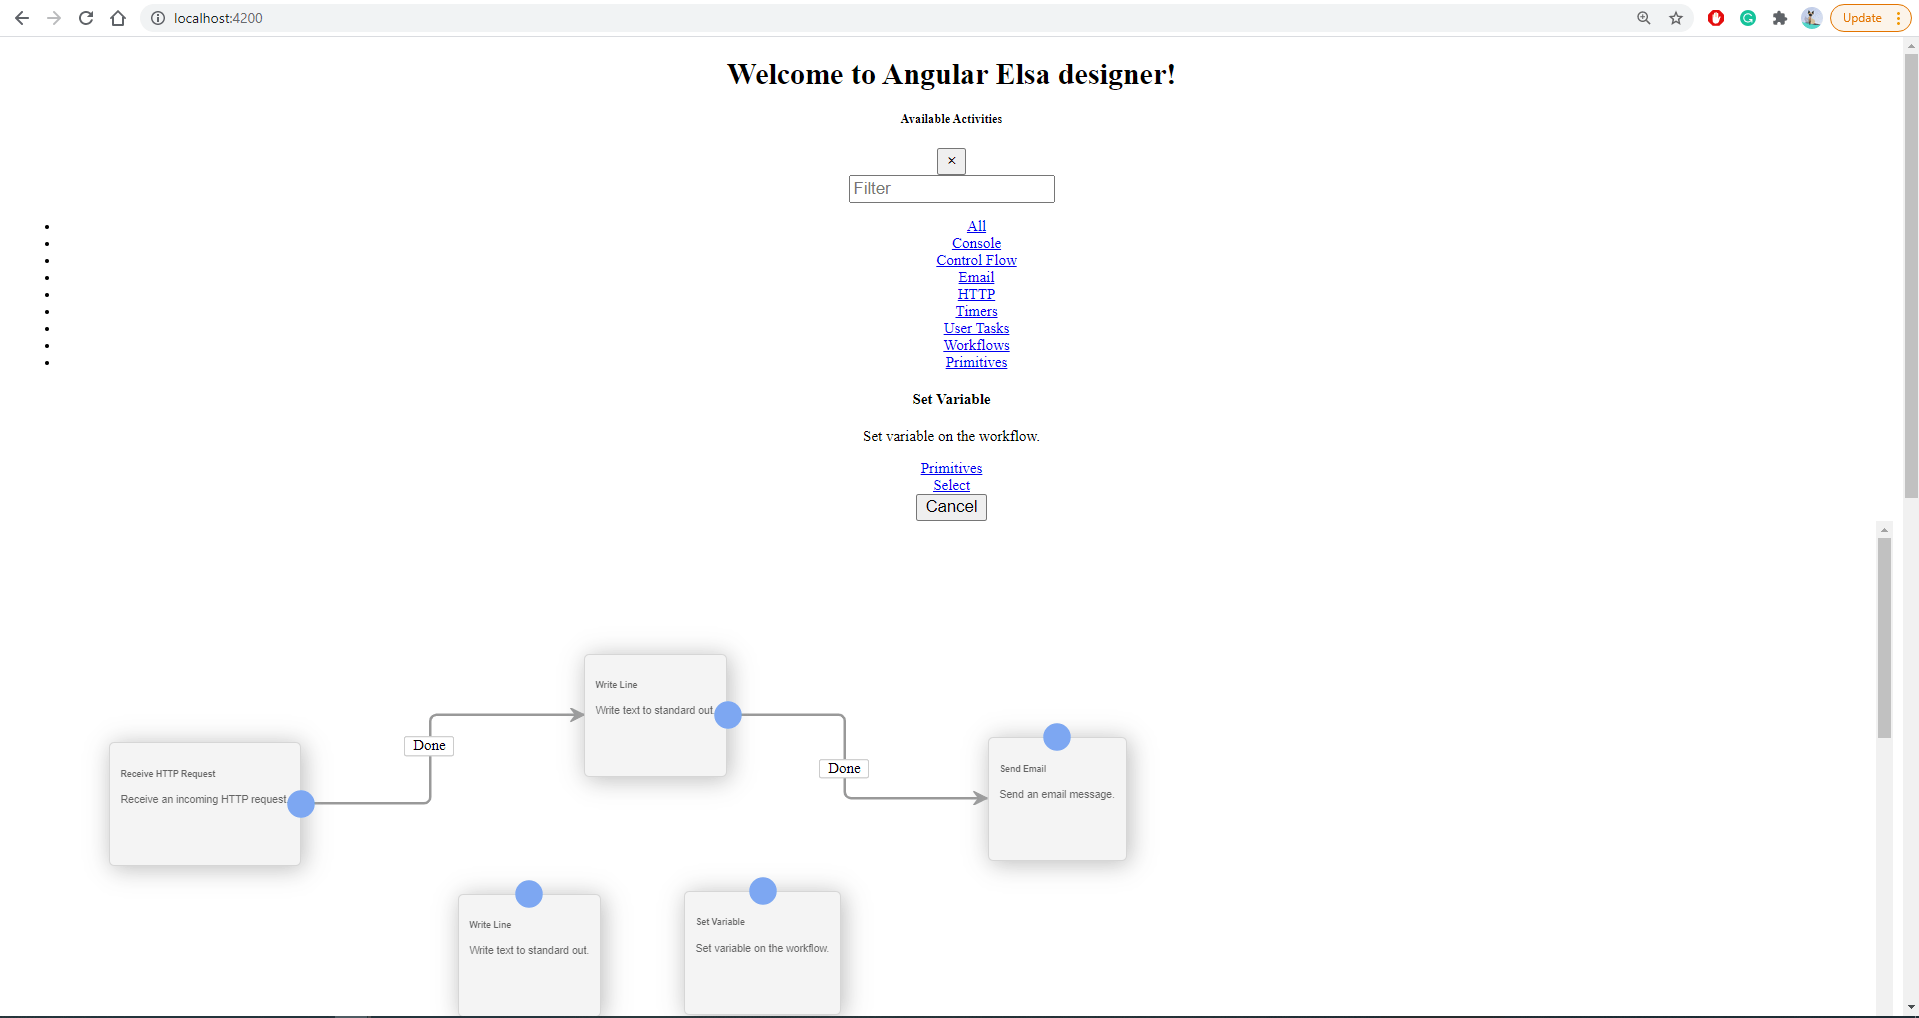1919x1018 pixels.
Task: Click the blue connection dot on Set Variable
Action: (762, 890)
